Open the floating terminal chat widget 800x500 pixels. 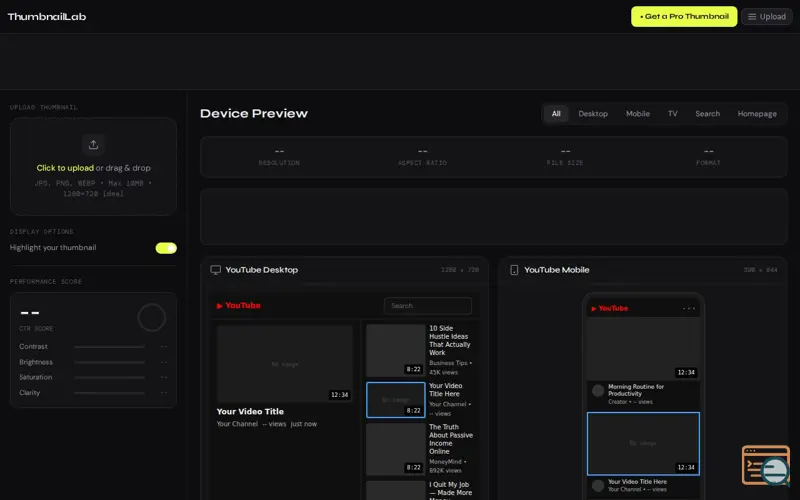(x=766, y=465)
